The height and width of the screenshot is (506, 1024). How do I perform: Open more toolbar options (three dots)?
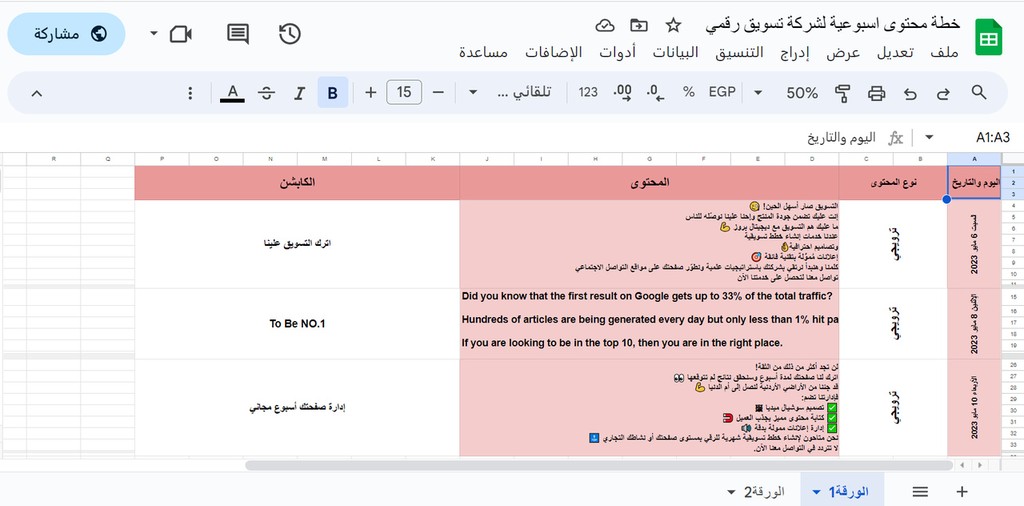[x=190, y=93]
